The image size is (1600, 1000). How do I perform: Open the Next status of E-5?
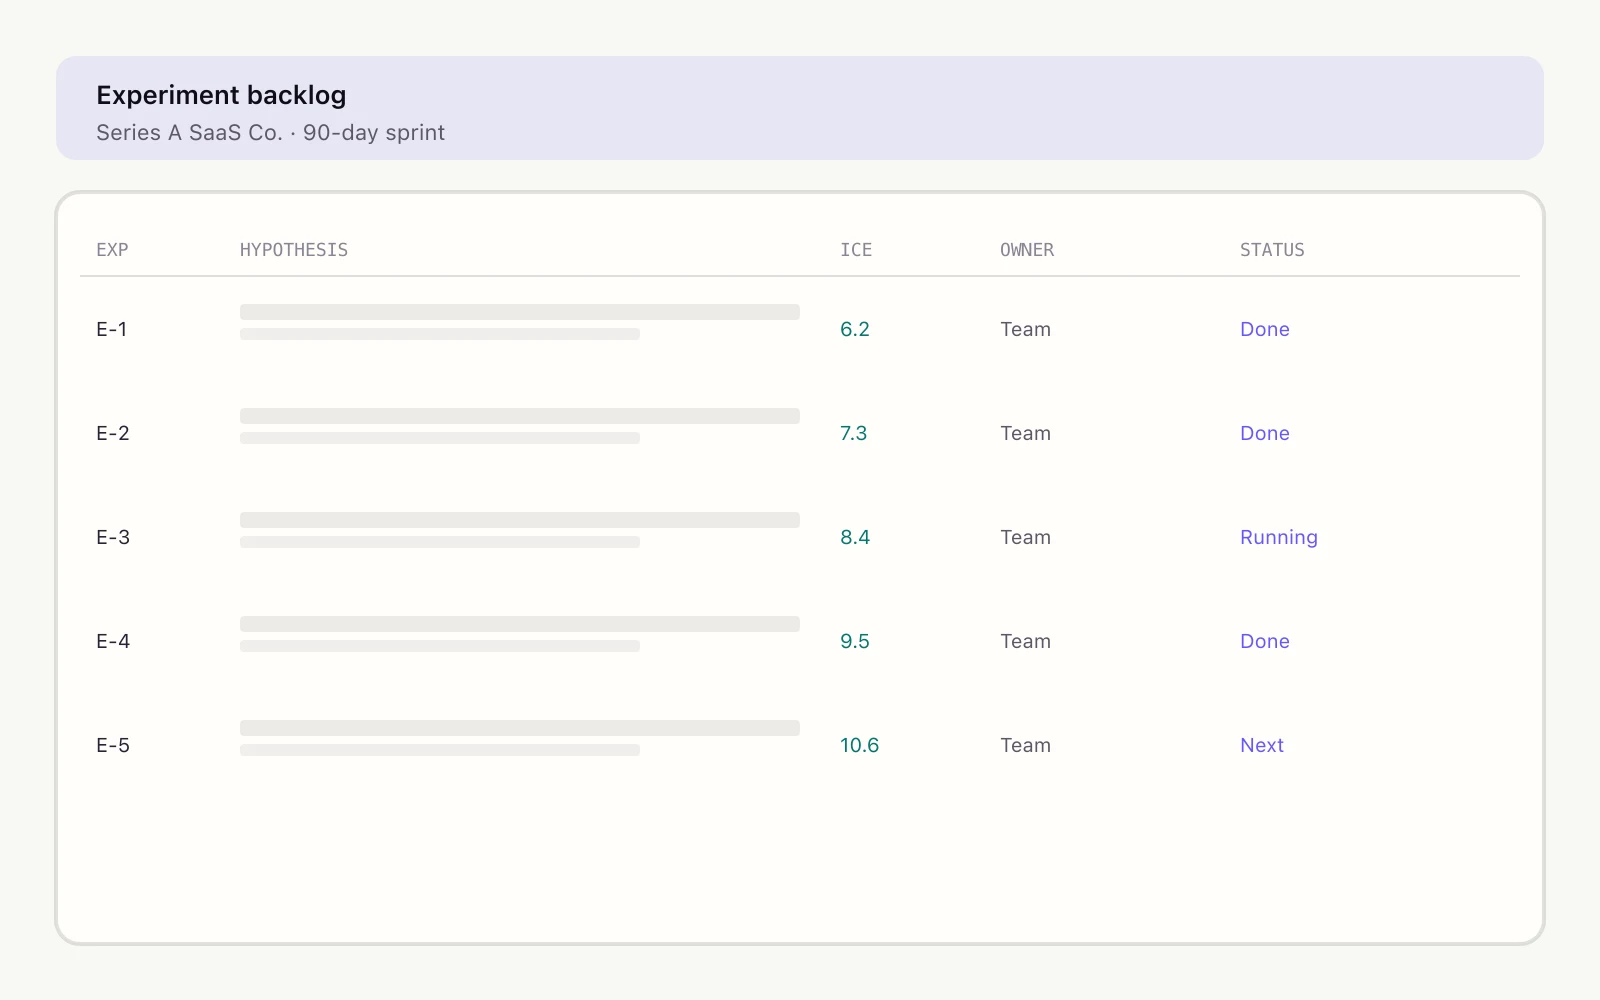point(1262,745)
